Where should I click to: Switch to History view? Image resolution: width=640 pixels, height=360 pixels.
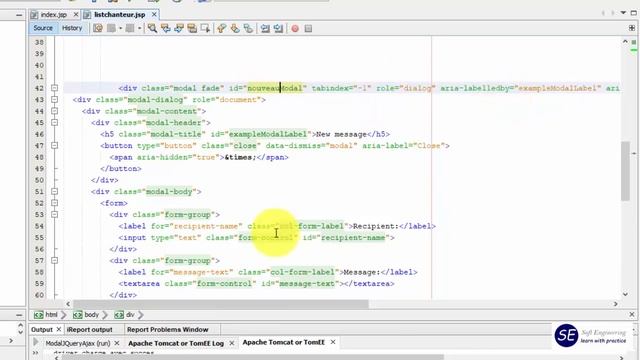coord(72,28)
